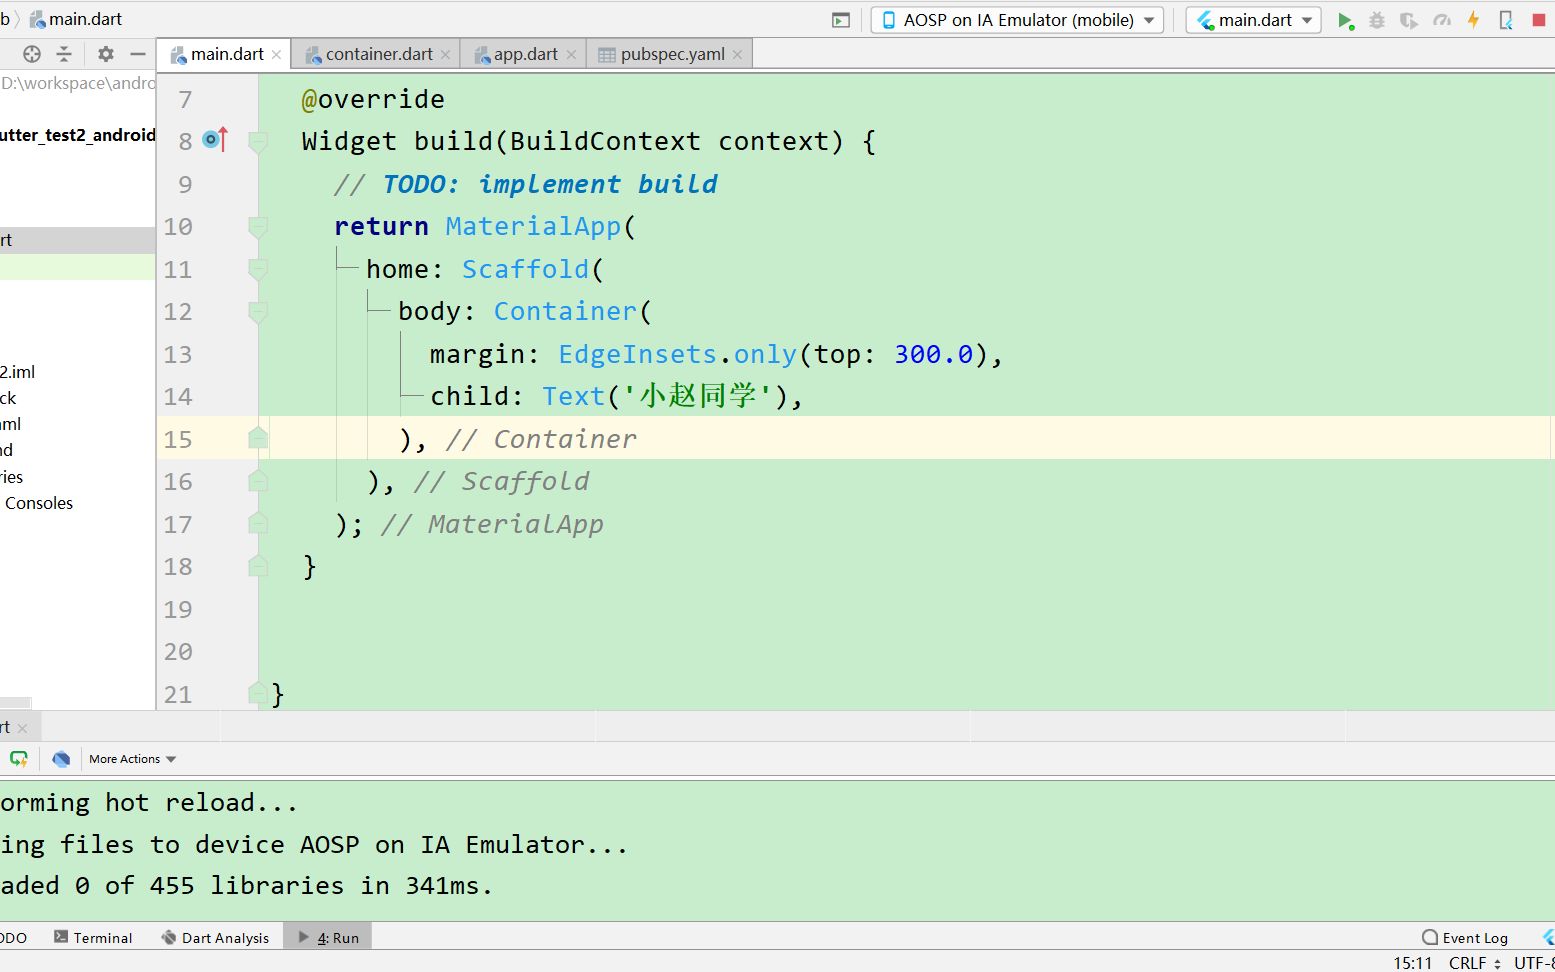This screenshot has width=1555, height=972.
Task: Click EdgeInsets in the margin line
Action: point(637,354)
